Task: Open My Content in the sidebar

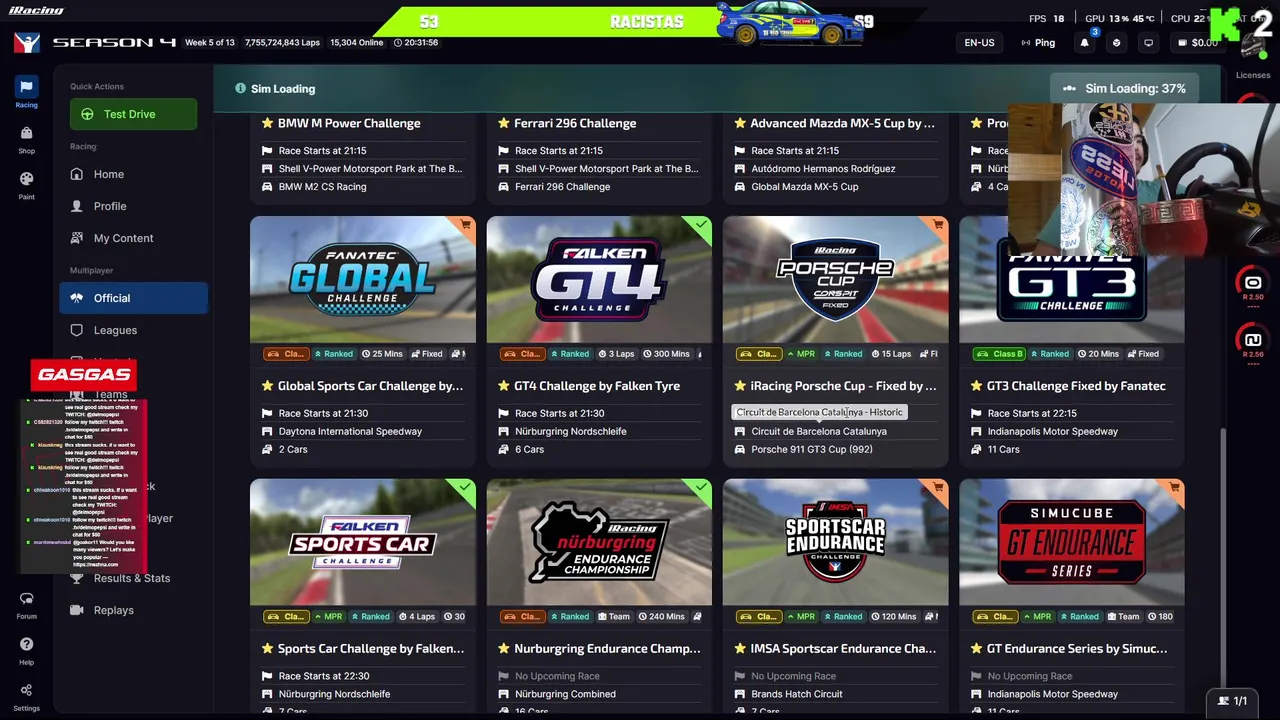Action: click(x=123, y=238)
